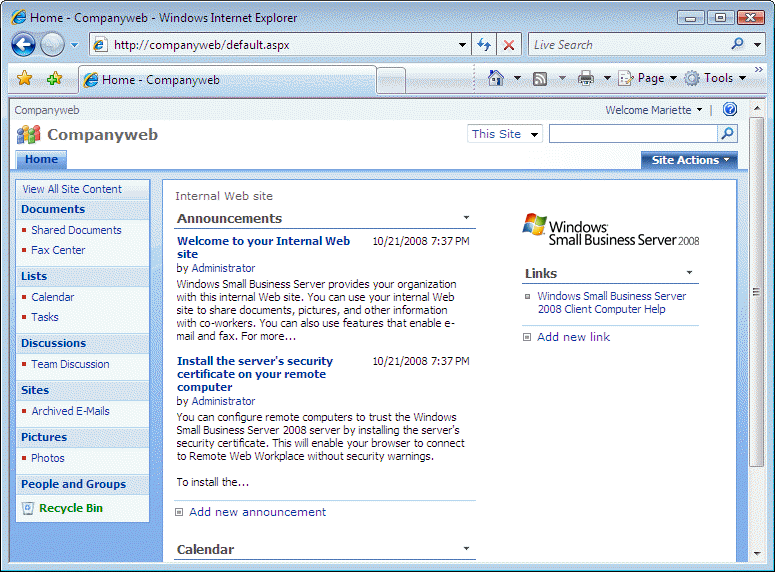Expand the address bar history dropdown

[x=462, y=45]
